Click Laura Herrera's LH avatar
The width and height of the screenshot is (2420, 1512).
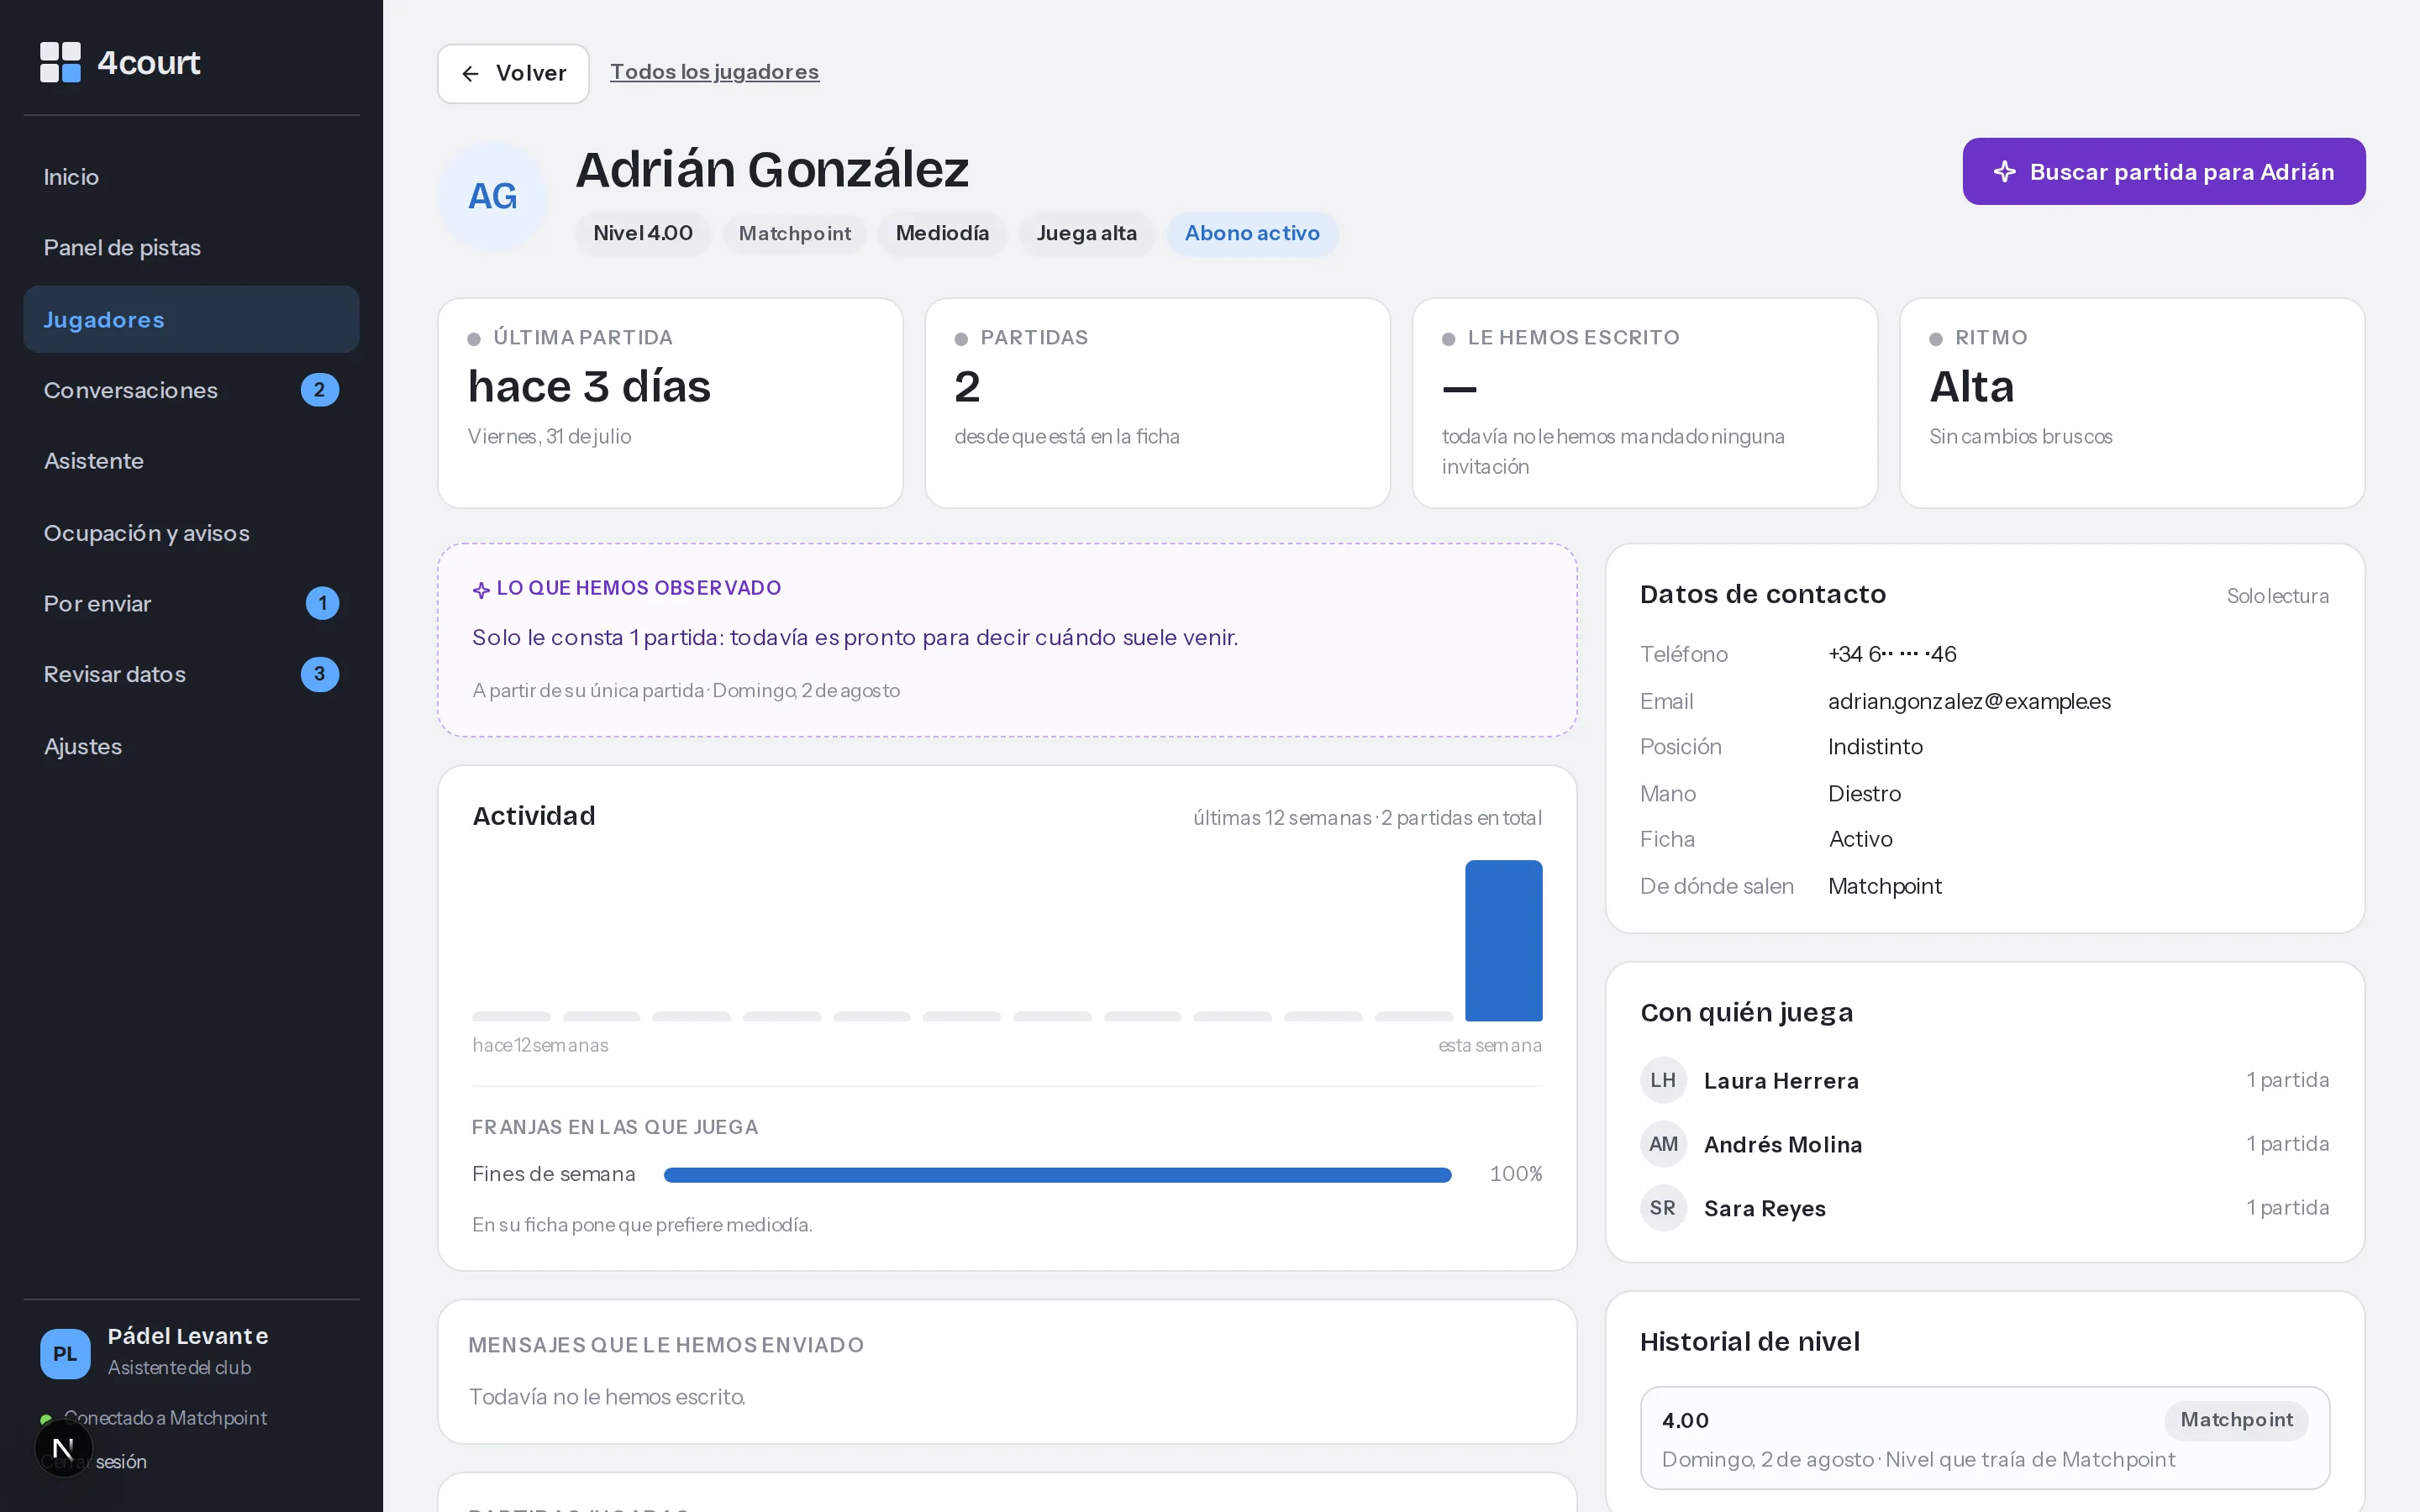(1663, 1080)
